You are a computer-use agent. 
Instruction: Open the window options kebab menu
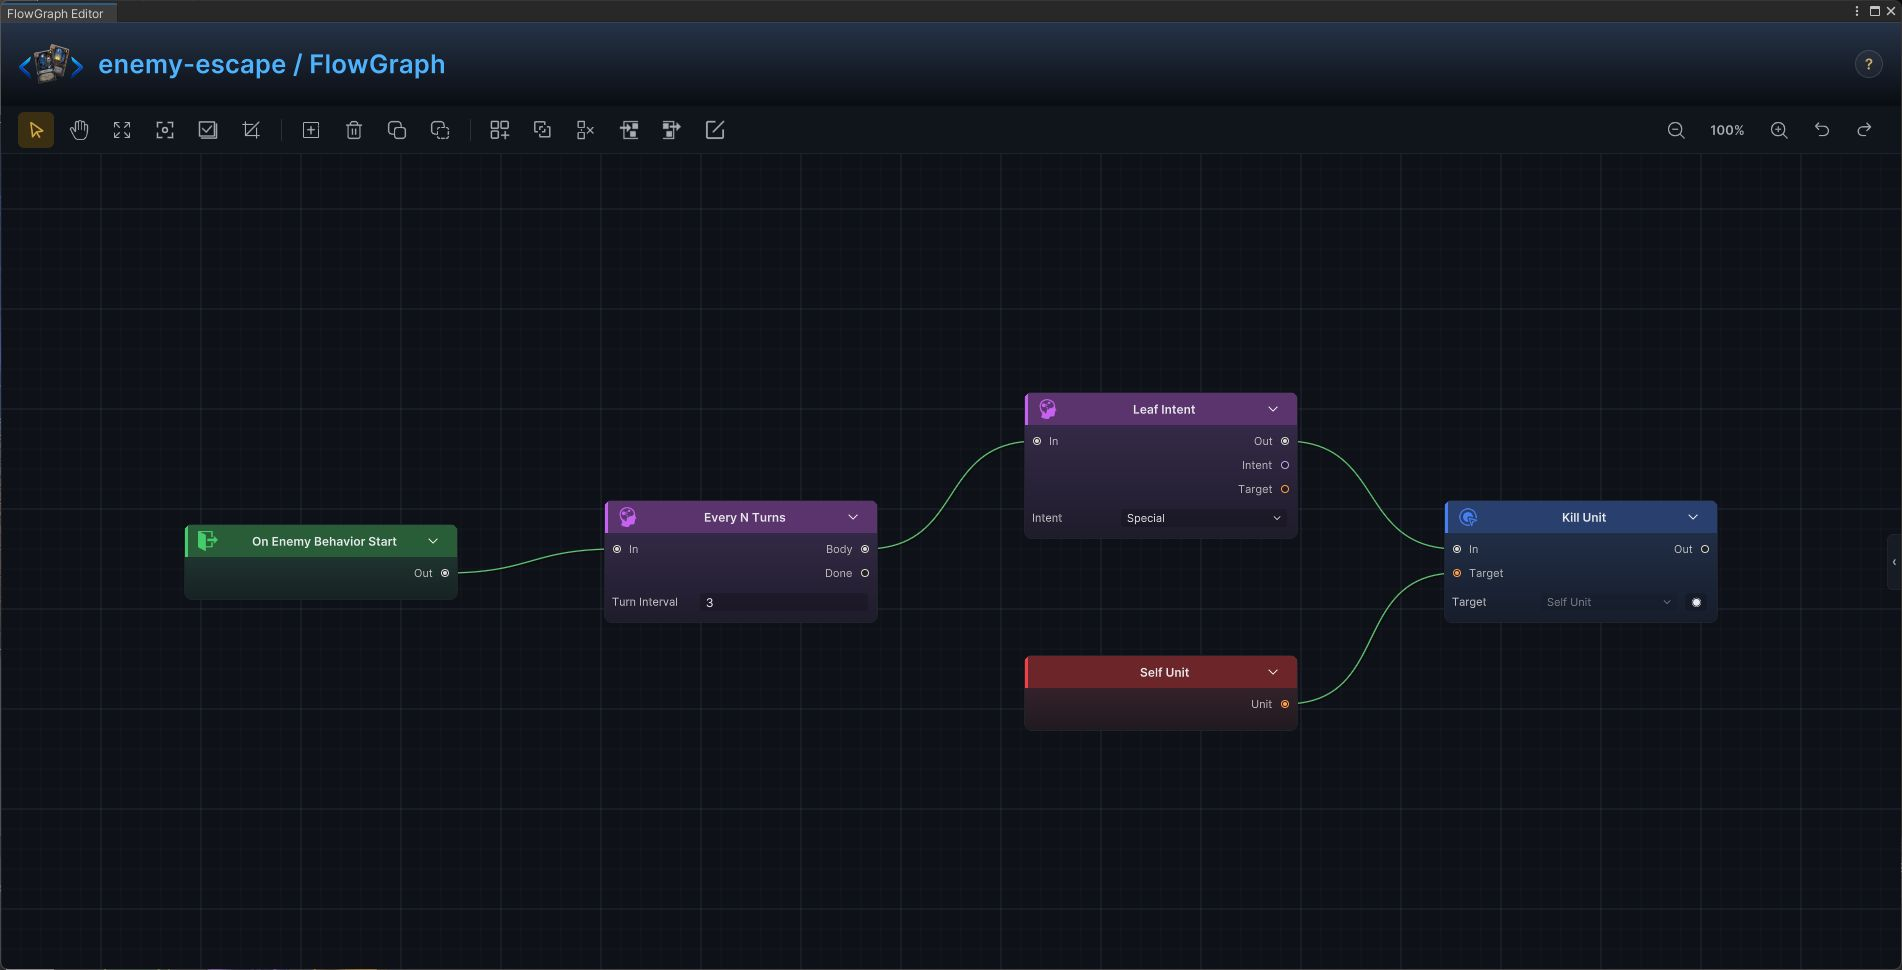1857,11
